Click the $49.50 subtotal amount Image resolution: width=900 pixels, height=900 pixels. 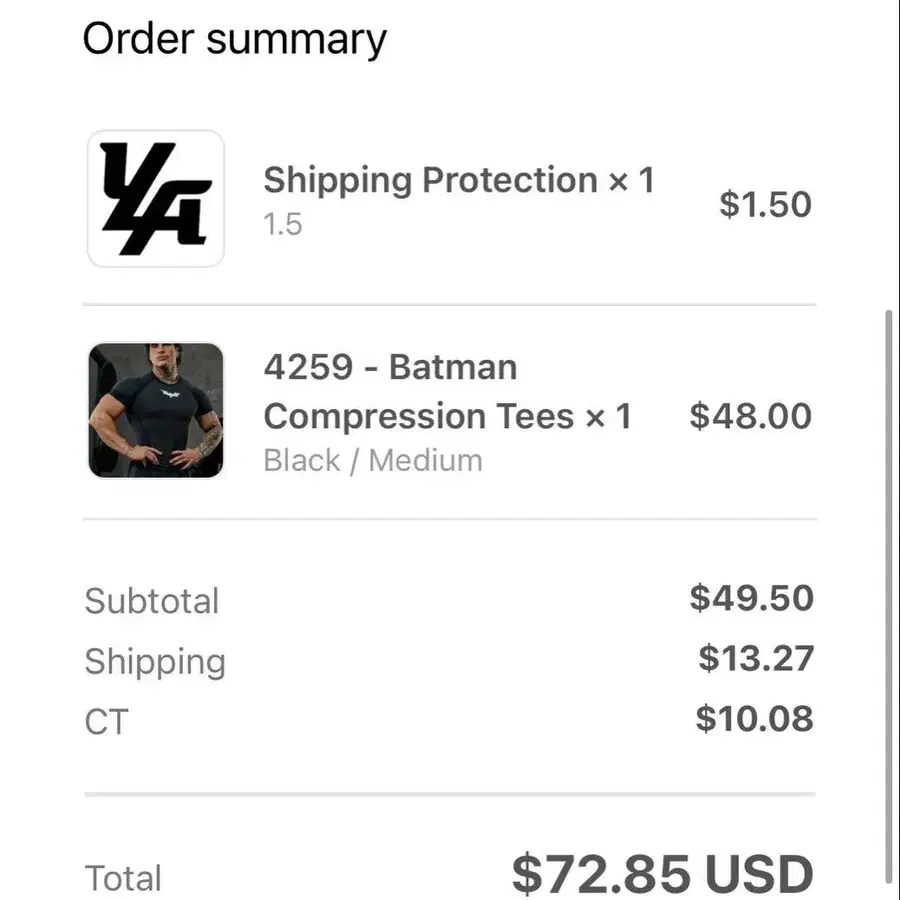[x=751, y=598]
